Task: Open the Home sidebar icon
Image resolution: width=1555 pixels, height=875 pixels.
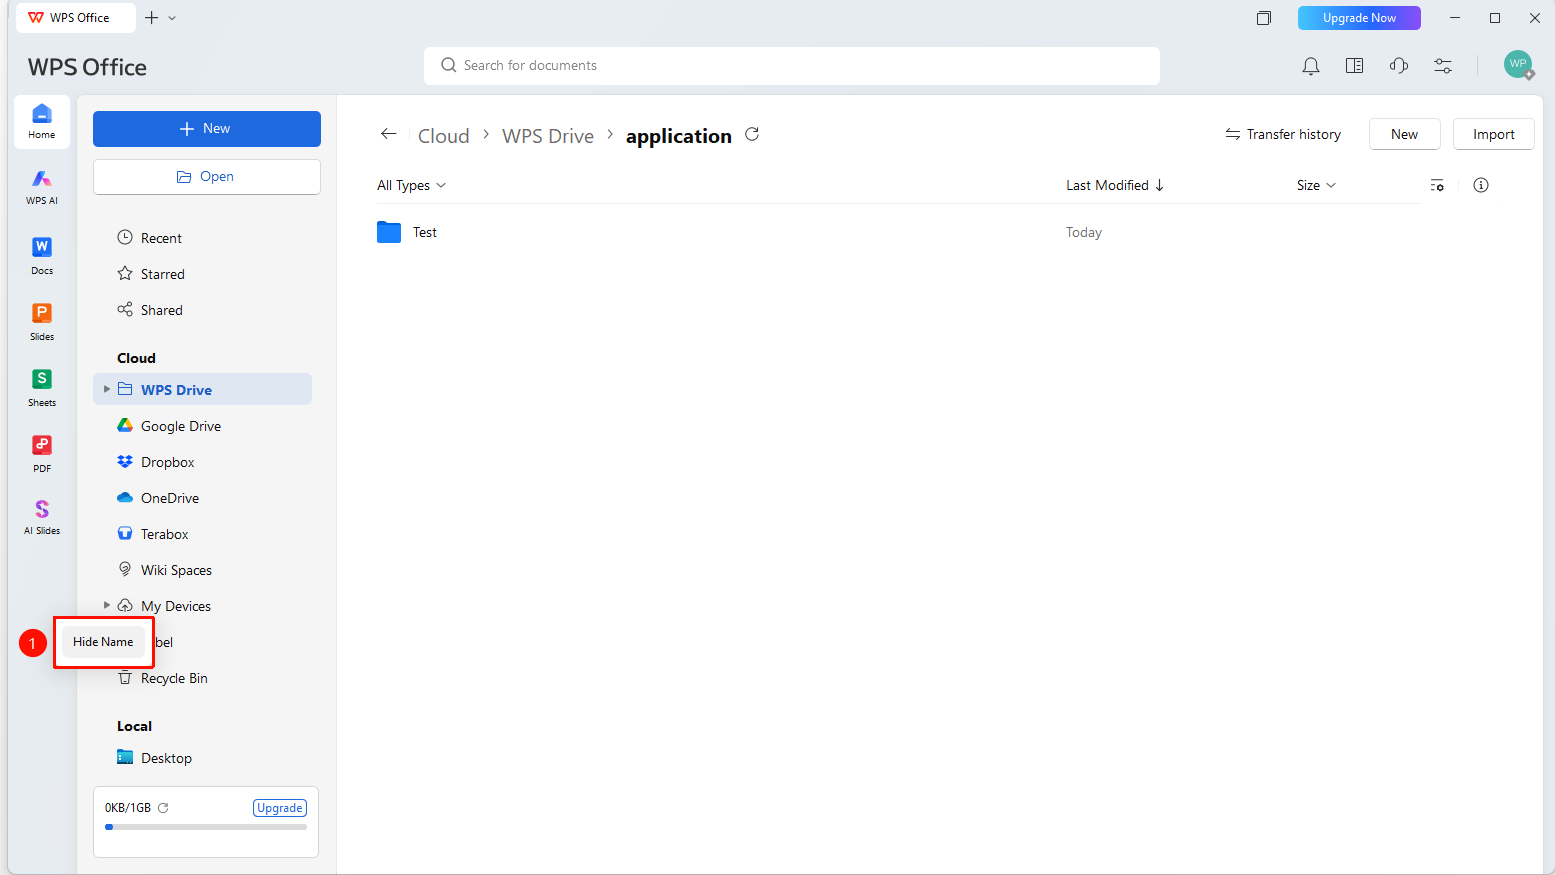Action: (x=42, y=122)
